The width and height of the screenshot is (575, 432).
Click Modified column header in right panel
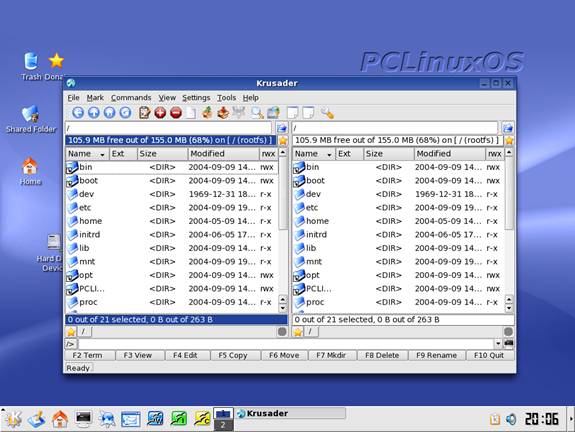(x=450, y=154)
